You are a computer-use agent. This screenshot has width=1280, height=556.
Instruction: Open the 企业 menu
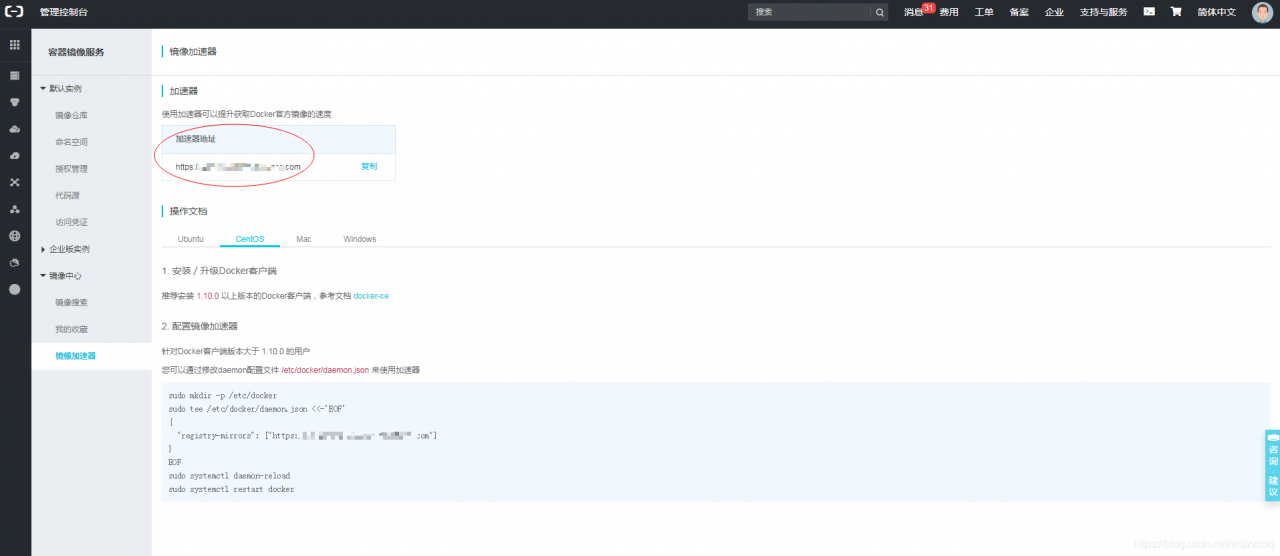coord(1054,12)
